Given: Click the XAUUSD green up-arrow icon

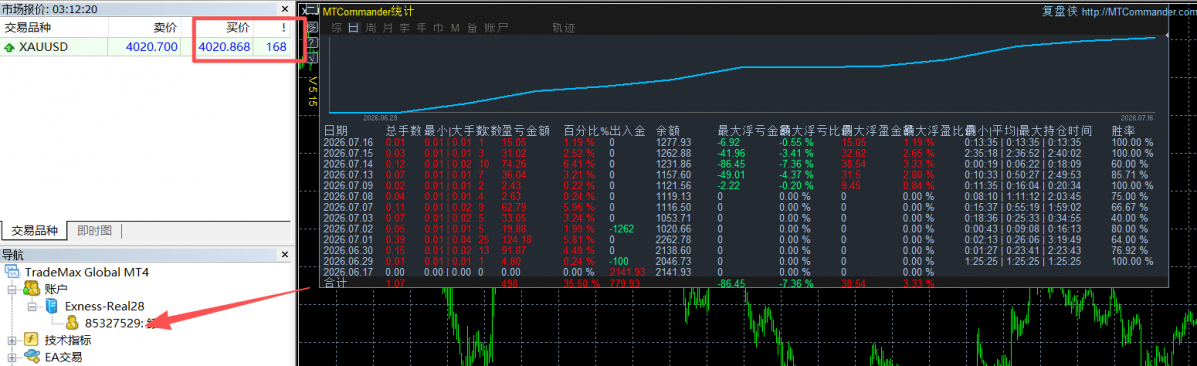Looking at the screenshot, I should tap(9, 47).
